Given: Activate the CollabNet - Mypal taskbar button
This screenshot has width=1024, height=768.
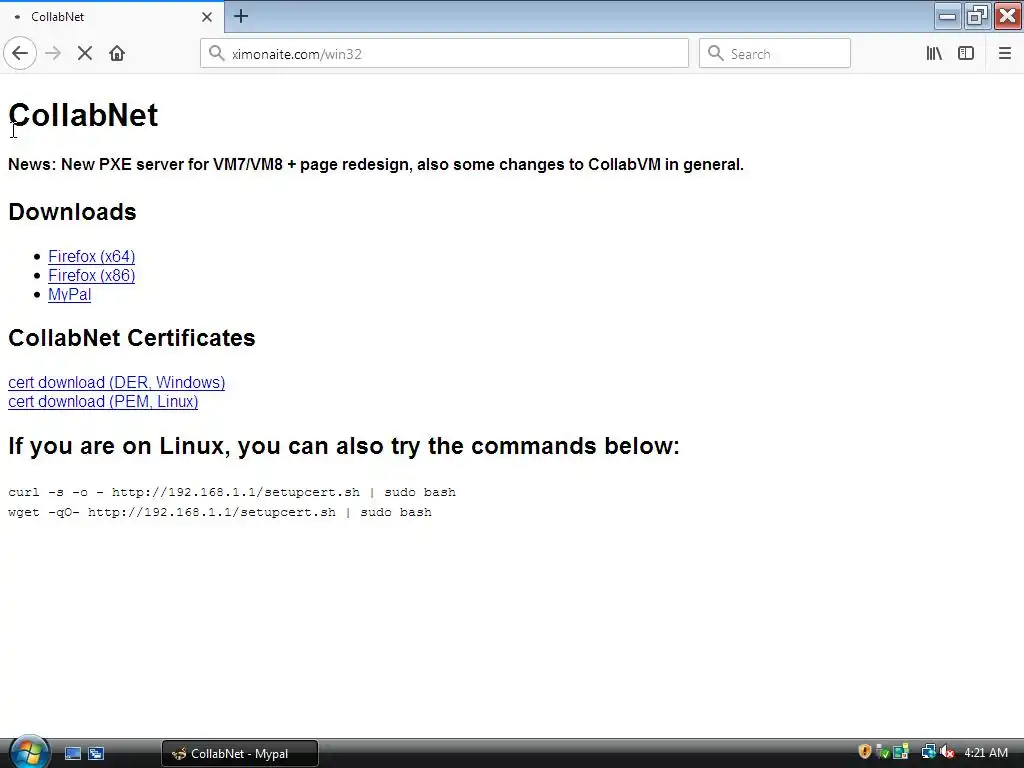Looking at the screenshot, I should (240, 754).
